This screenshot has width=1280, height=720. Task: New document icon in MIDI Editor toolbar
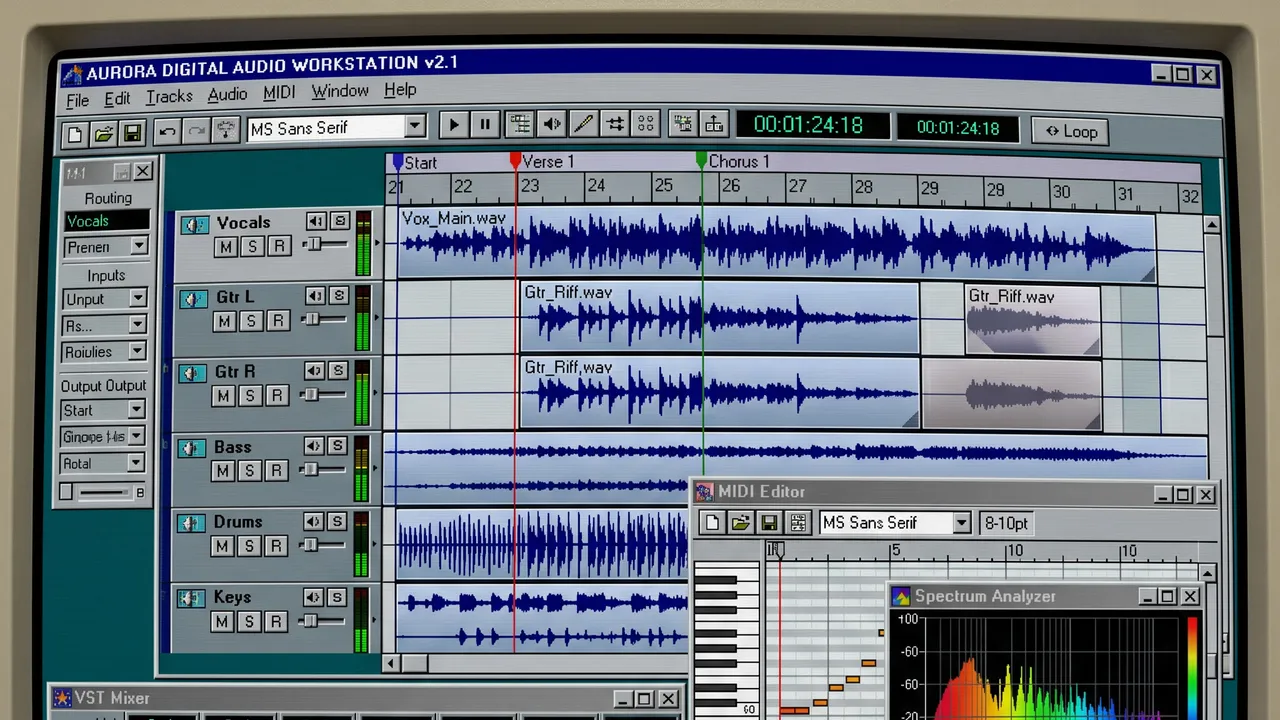[711, 523]
